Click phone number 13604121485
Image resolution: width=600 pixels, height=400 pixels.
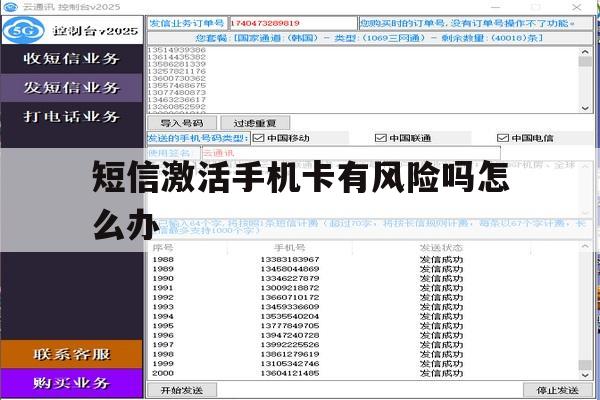290,373
